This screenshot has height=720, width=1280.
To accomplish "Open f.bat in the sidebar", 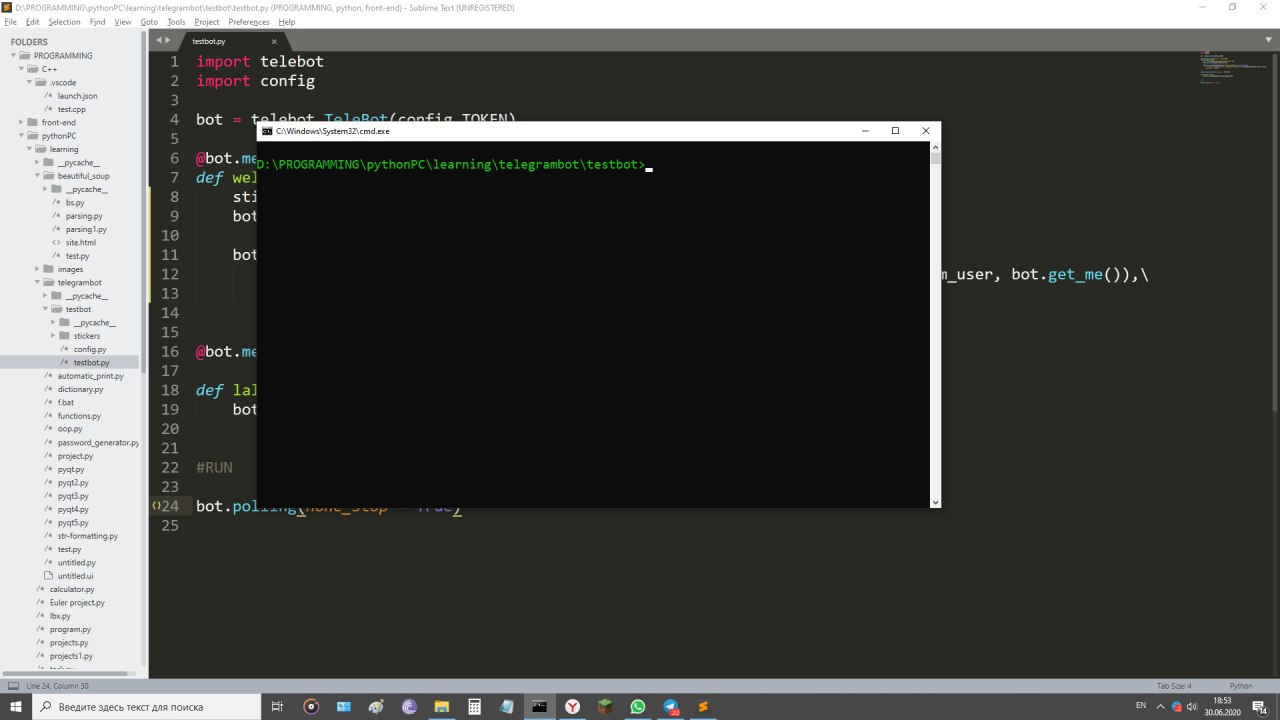I will (66, 402).
